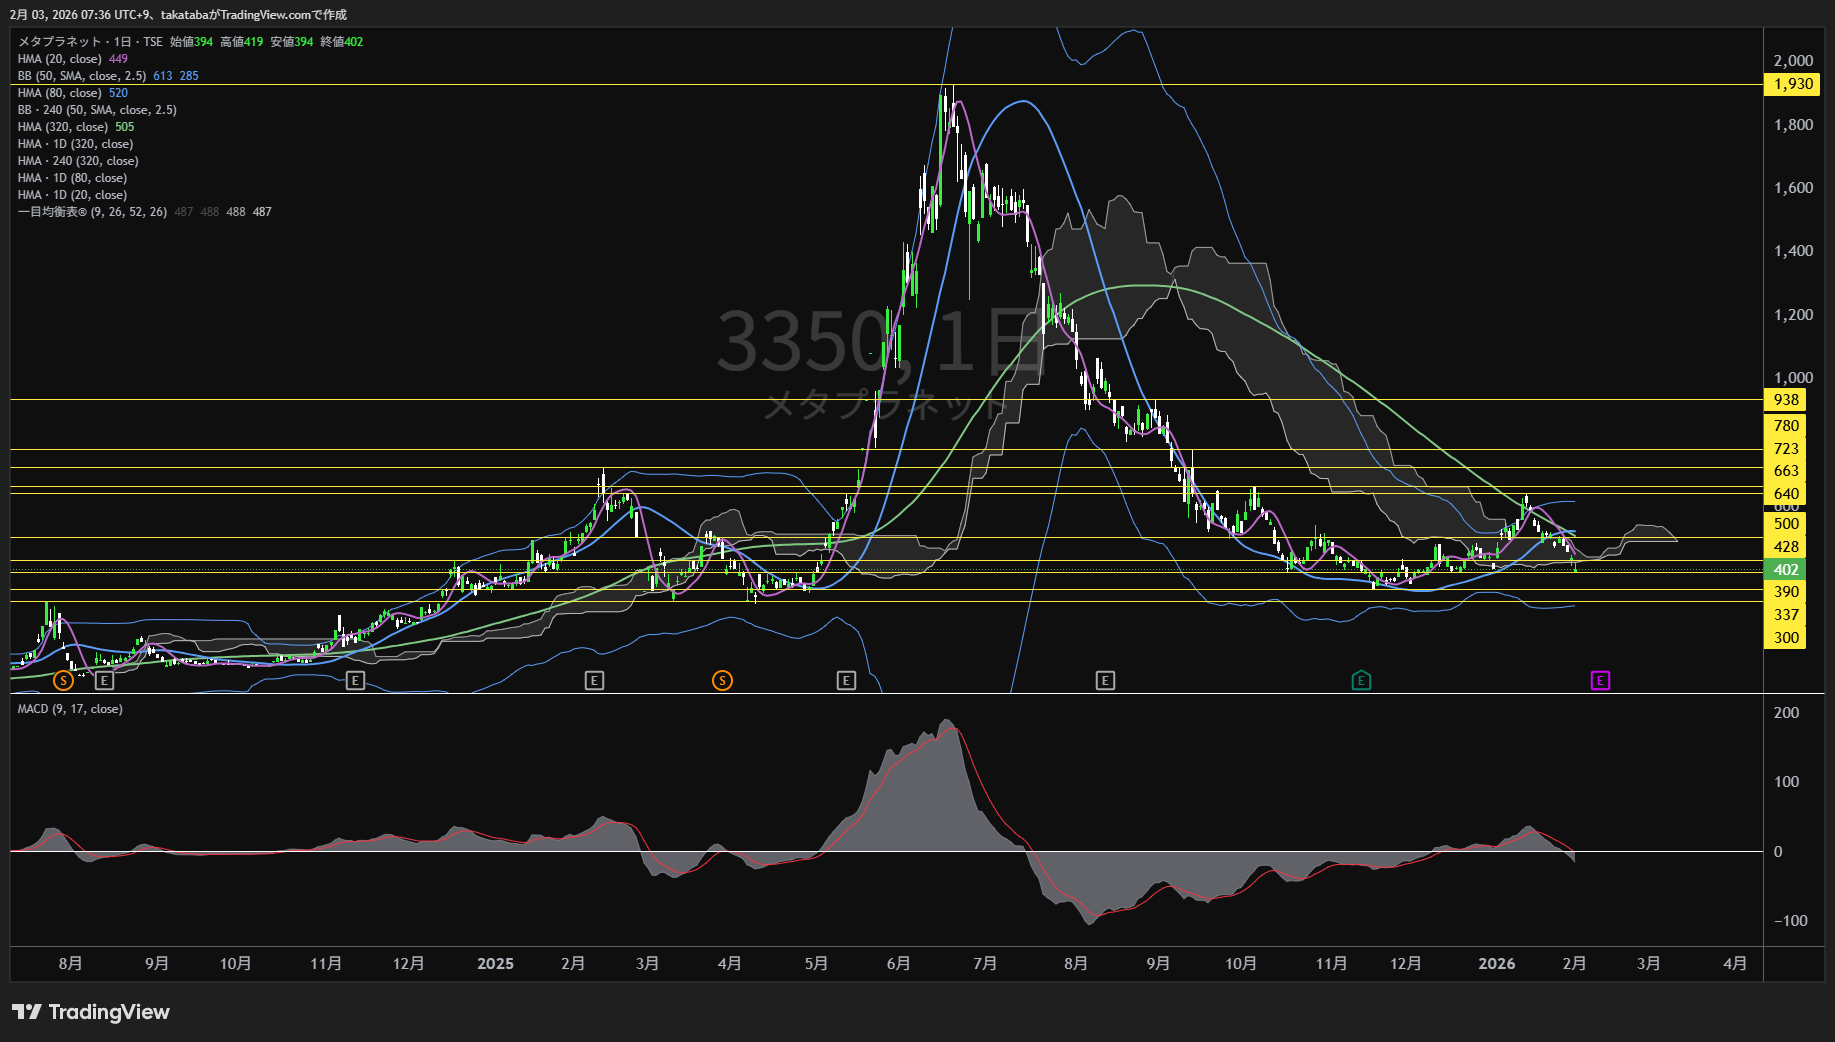Select the BB (50, SMA, close, 2.5) legend

(82, 76)
